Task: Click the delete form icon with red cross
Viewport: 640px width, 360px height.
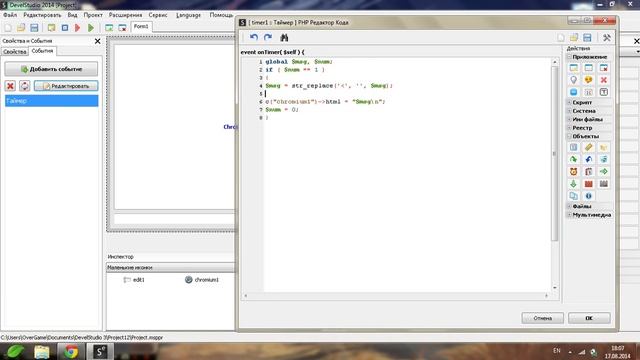Action: click(x=122, y=28)
